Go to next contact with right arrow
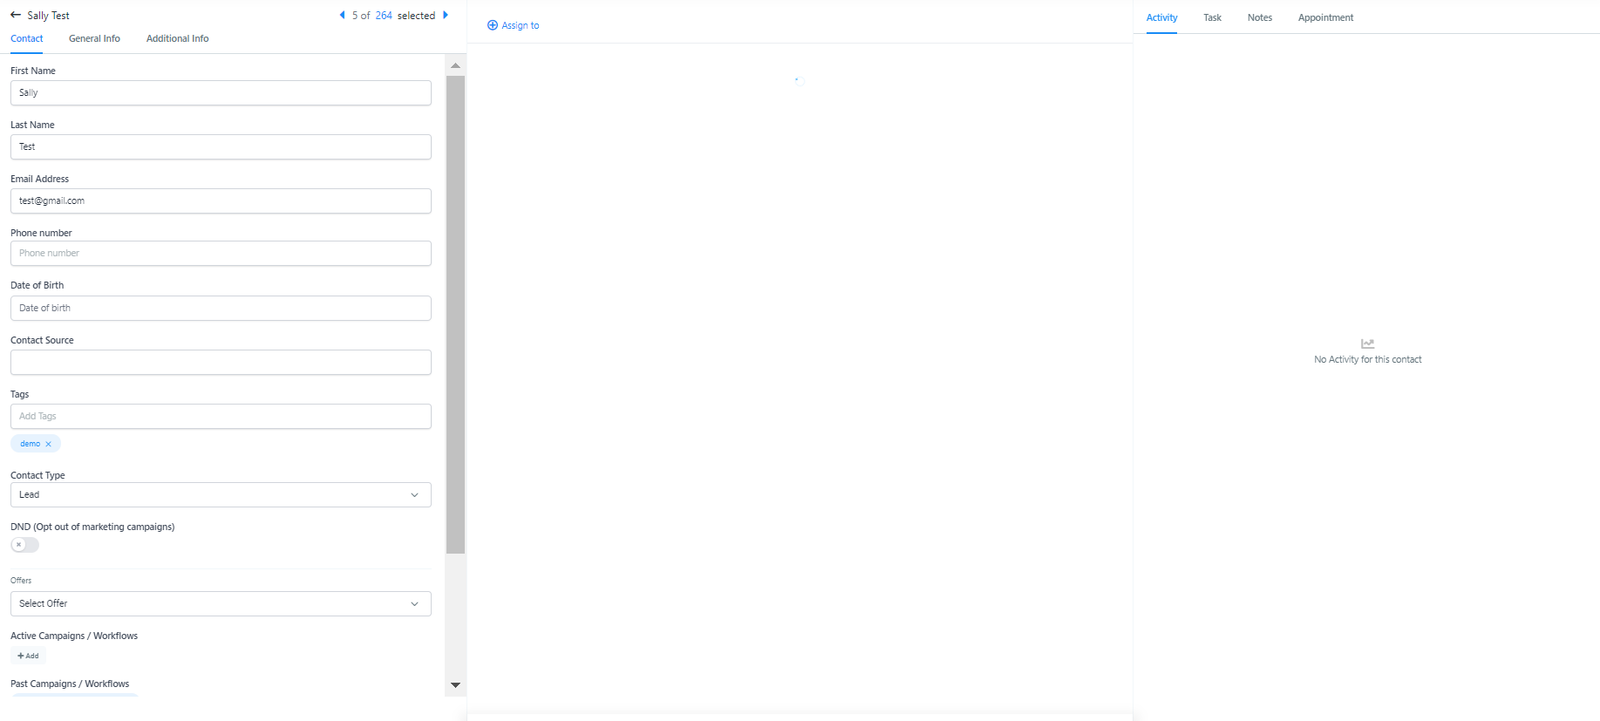 tap(446, 15)
